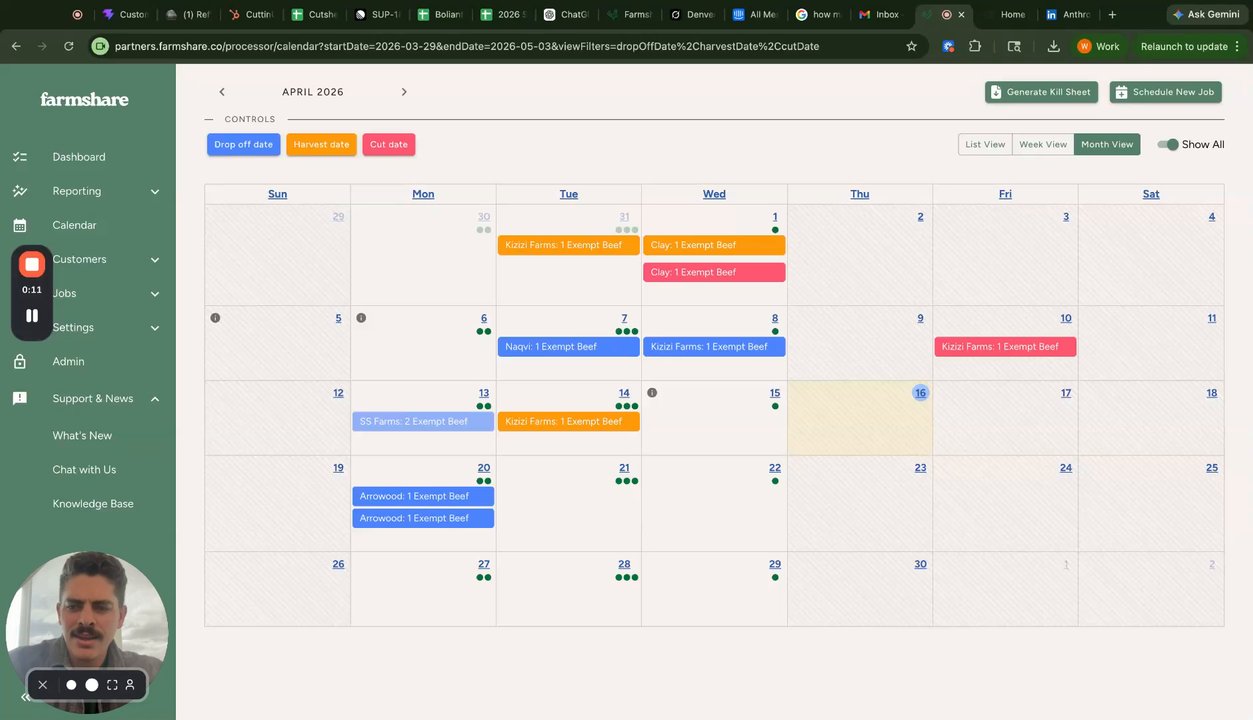Open orange Clay: 1 Exempt Beef event

coord(714,245)
